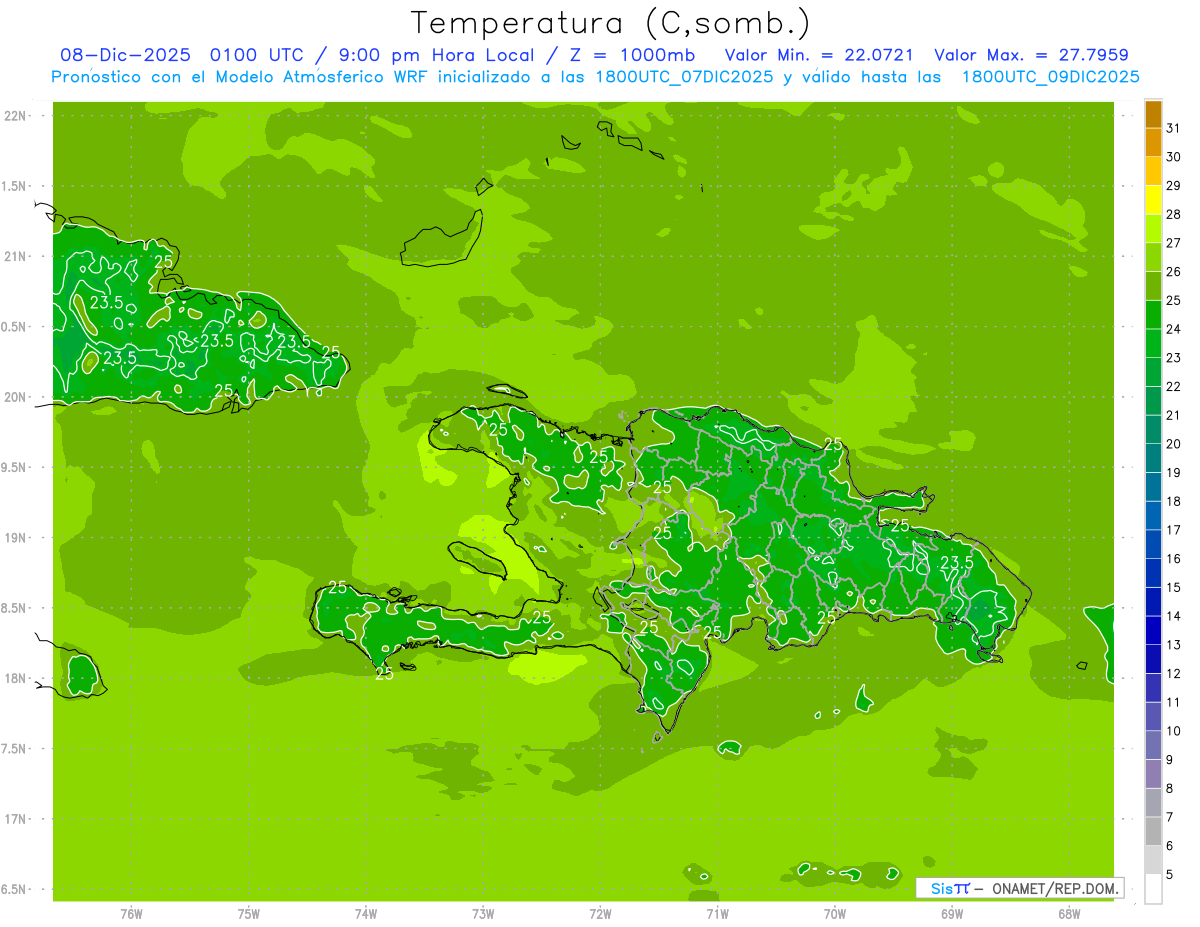The image size is (1200, 927).
Task: Click the "22N" latitude axis label
Action: tap(15, 116)
